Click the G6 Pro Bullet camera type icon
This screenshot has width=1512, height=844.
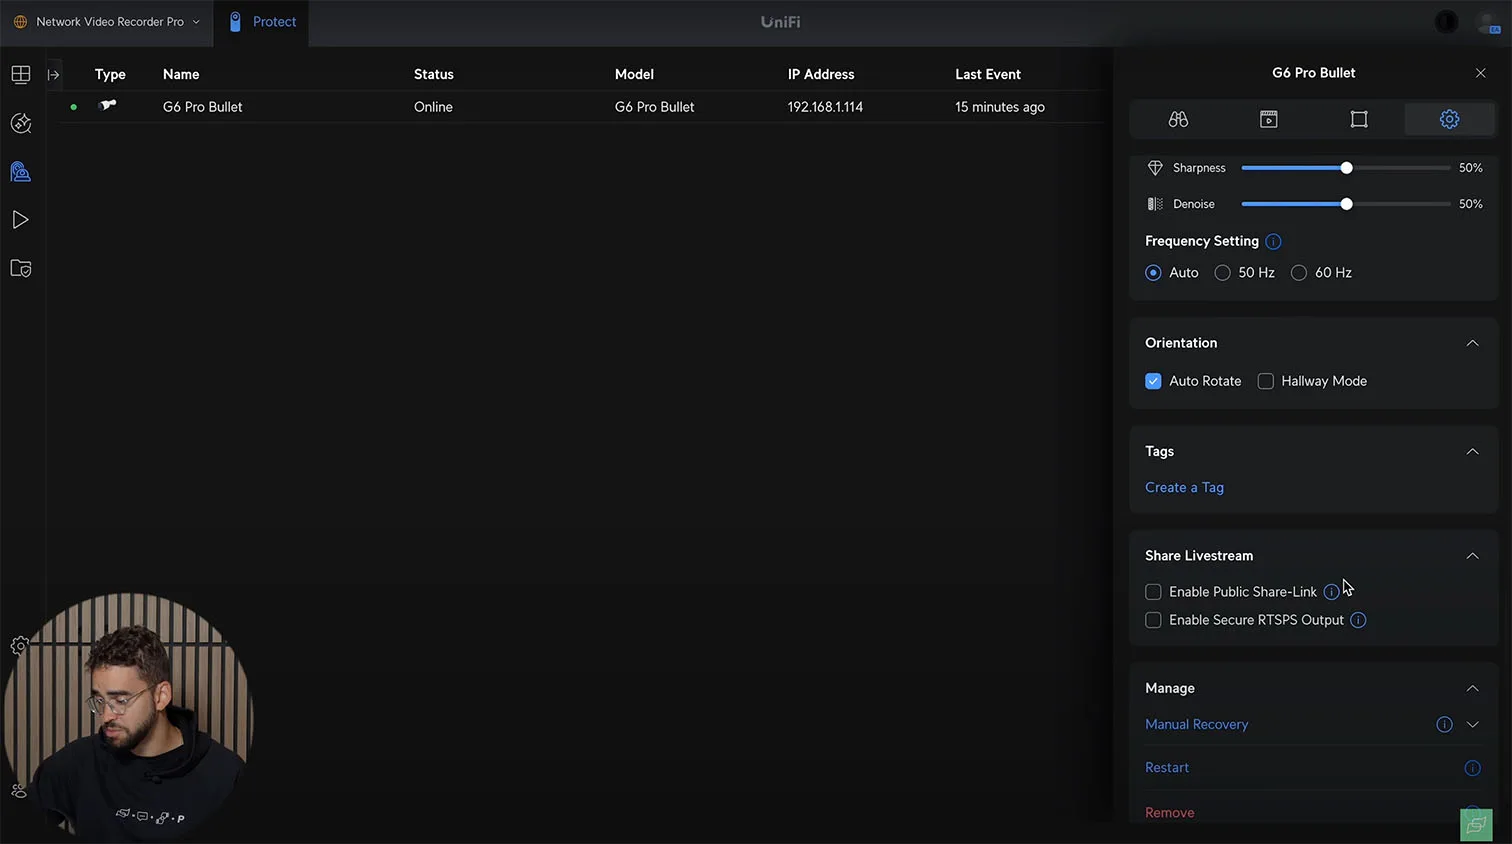(108, 105)
